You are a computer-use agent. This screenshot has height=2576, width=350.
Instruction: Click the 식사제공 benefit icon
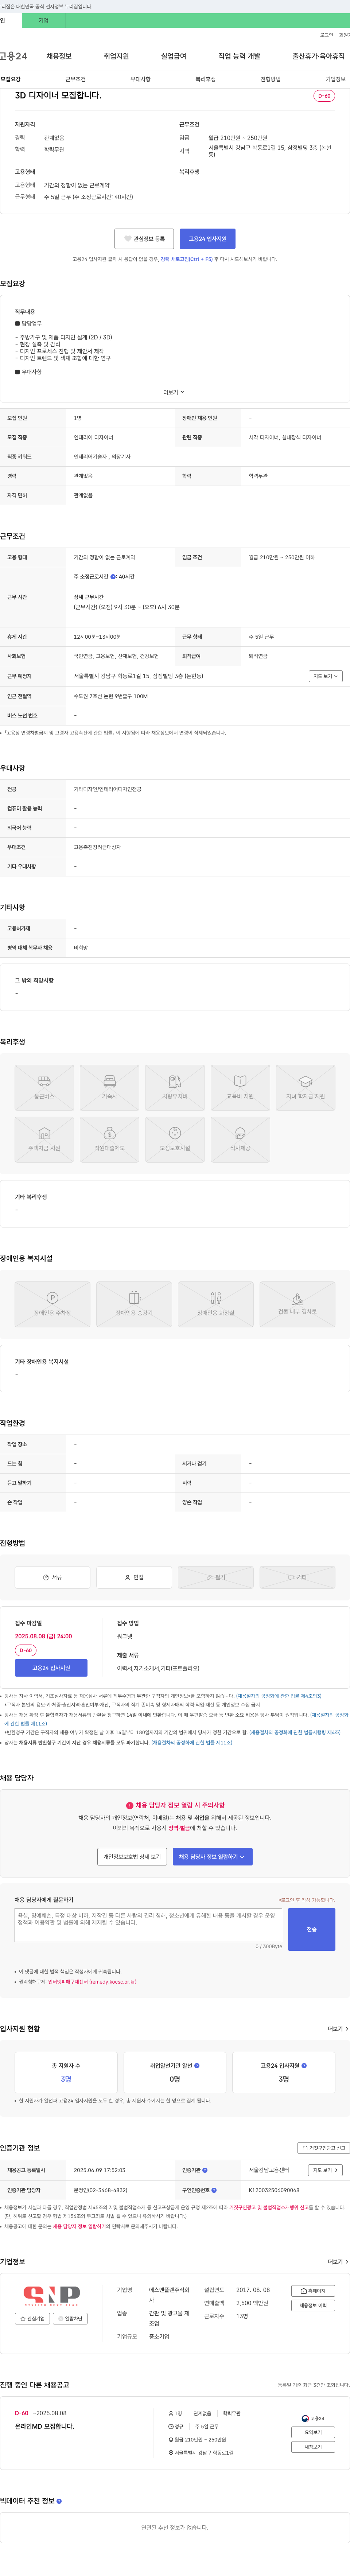(x=240, y=1140)
